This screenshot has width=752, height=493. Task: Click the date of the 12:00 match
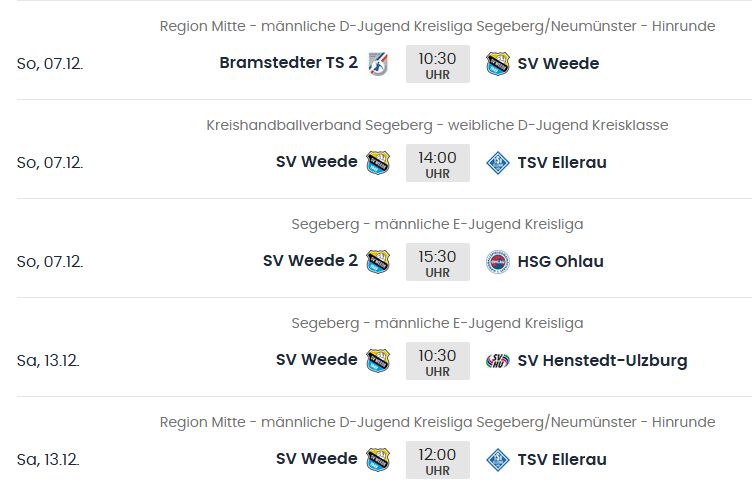[x=48, y=460]
